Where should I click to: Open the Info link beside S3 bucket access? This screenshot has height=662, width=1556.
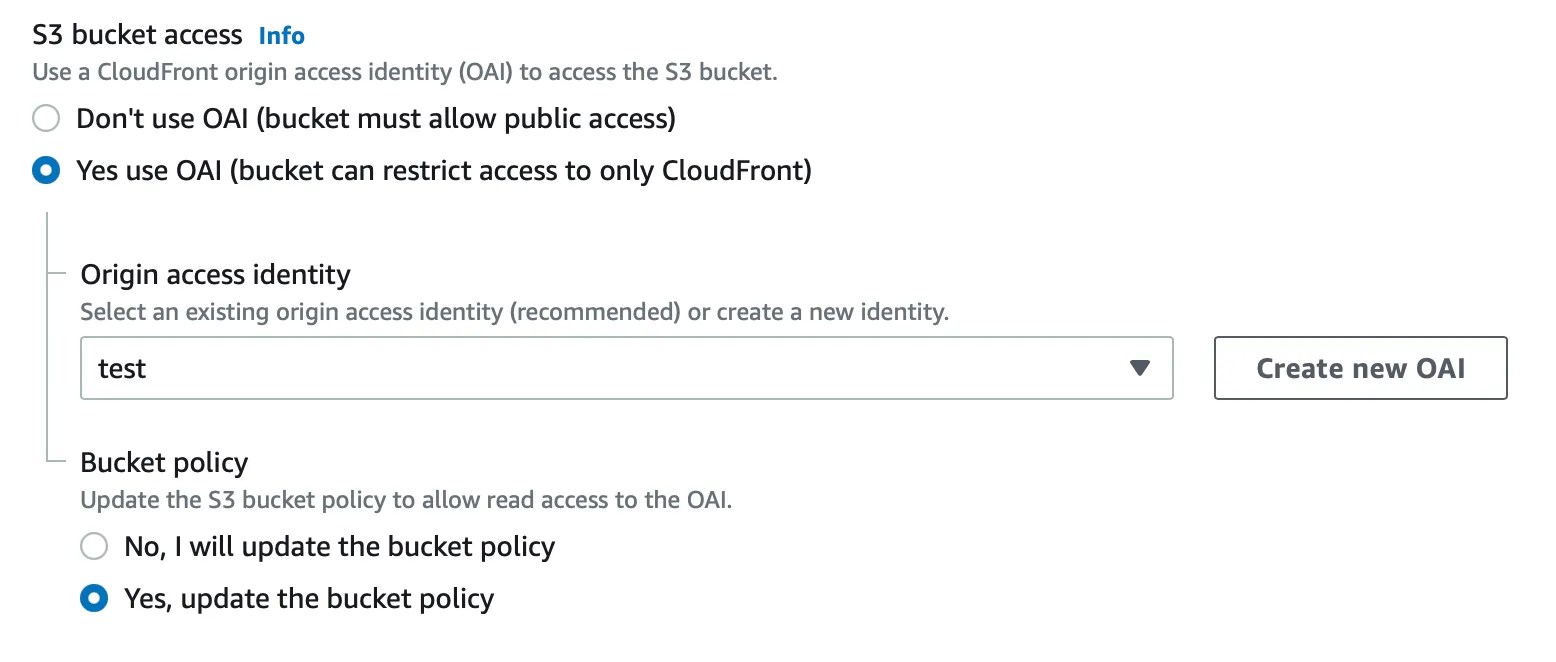281,36
